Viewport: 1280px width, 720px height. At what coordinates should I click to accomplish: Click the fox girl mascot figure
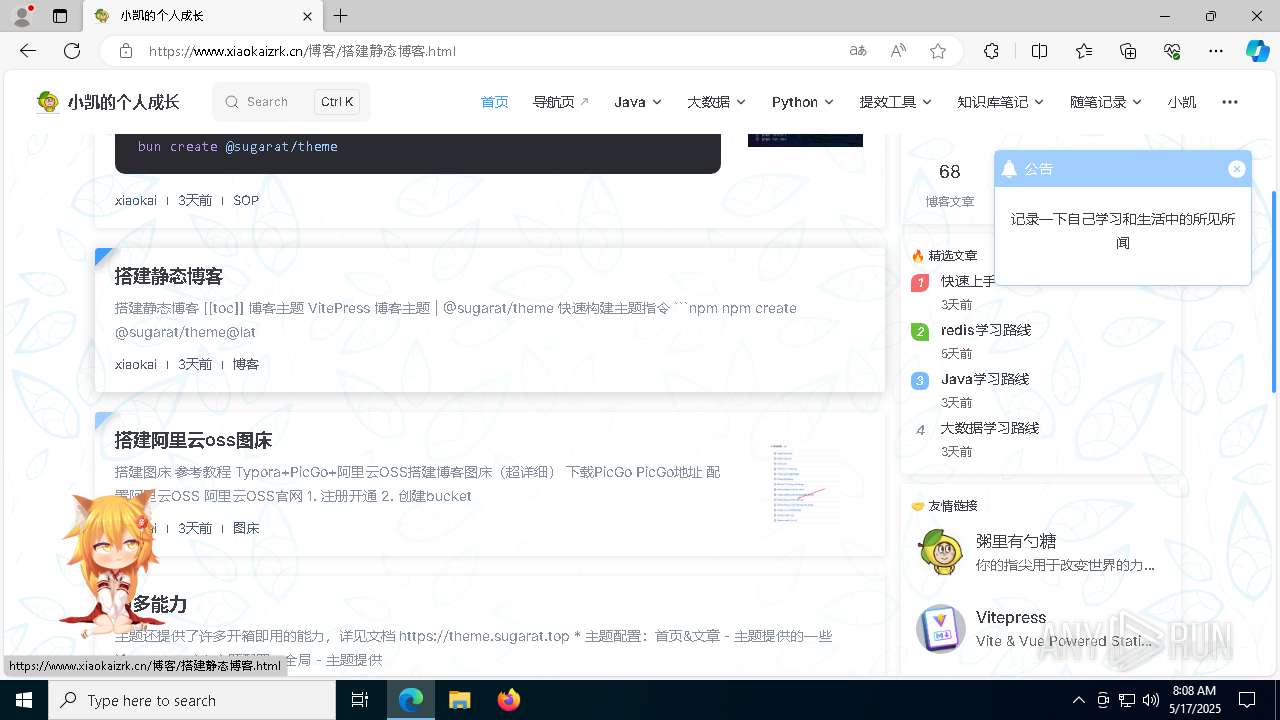[111, 565]
